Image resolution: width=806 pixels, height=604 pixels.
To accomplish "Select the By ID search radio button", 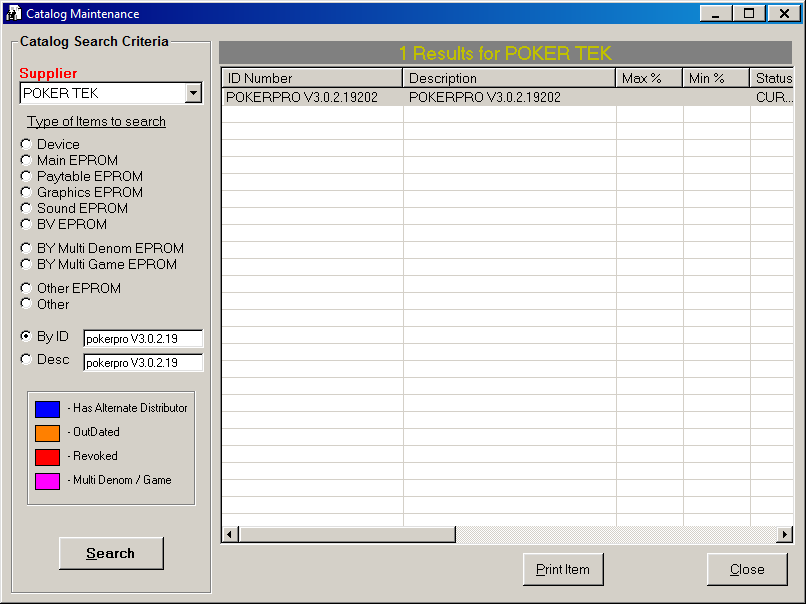I will 26,336.
